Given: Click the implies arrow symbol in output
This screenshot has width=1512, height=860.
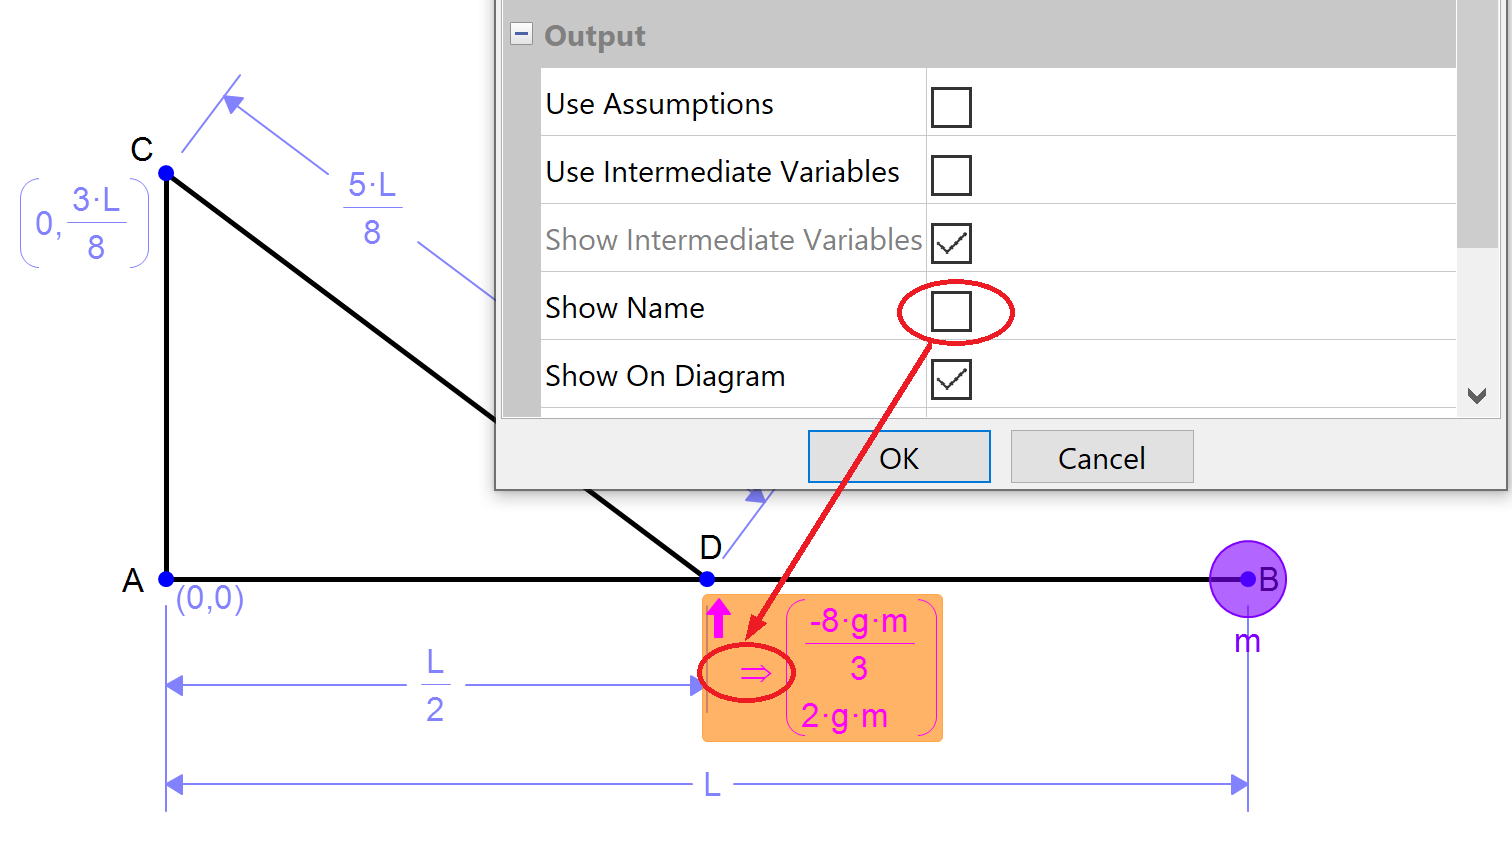Looking at the screenshot, I should [755, 674].
